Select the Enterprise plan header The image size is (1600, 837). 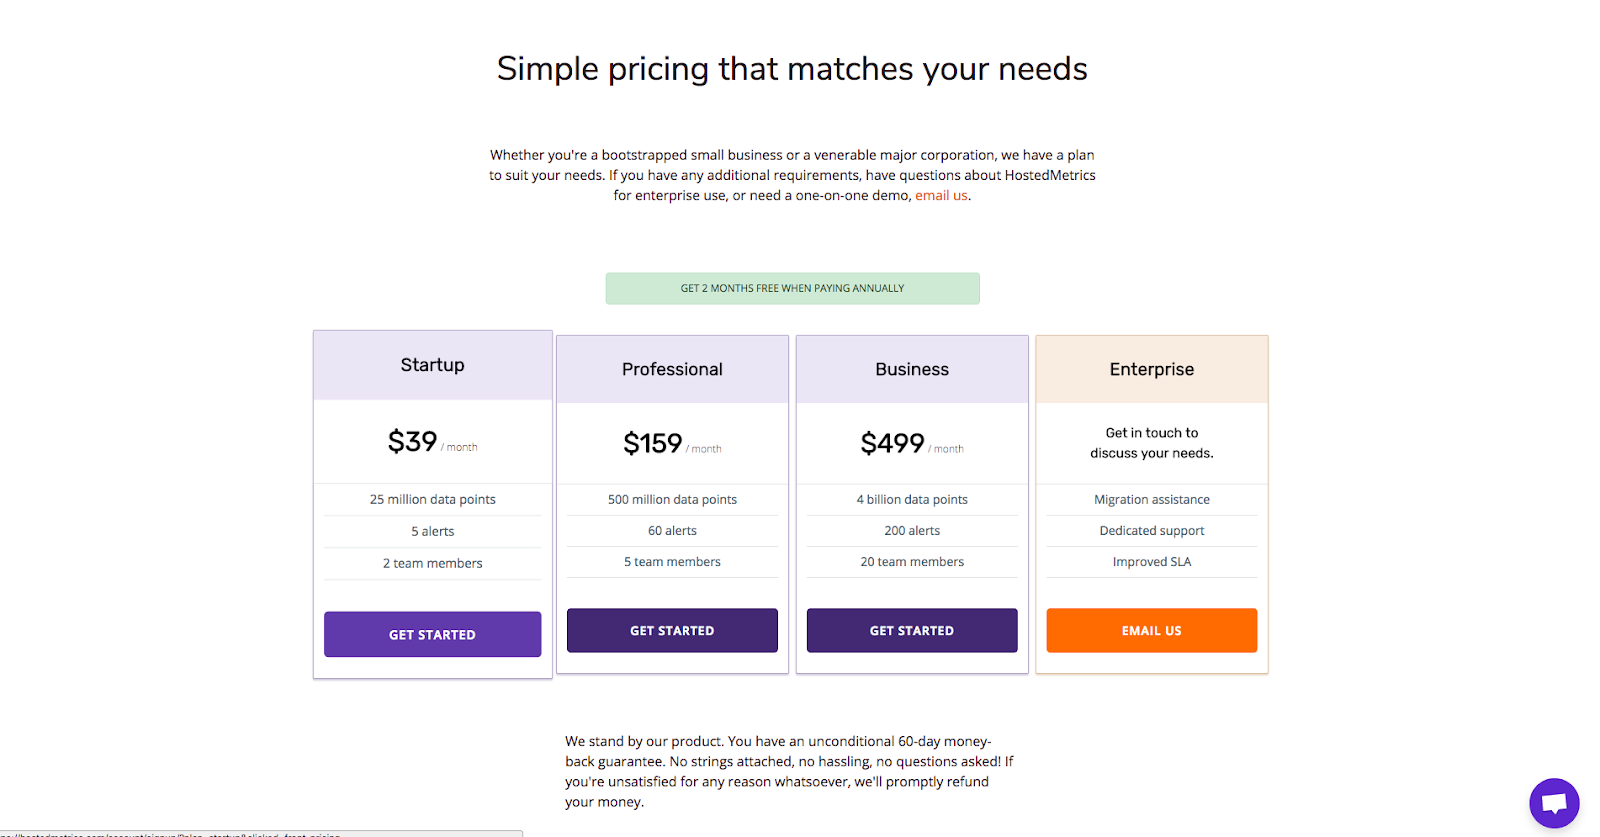[1151, 369]
